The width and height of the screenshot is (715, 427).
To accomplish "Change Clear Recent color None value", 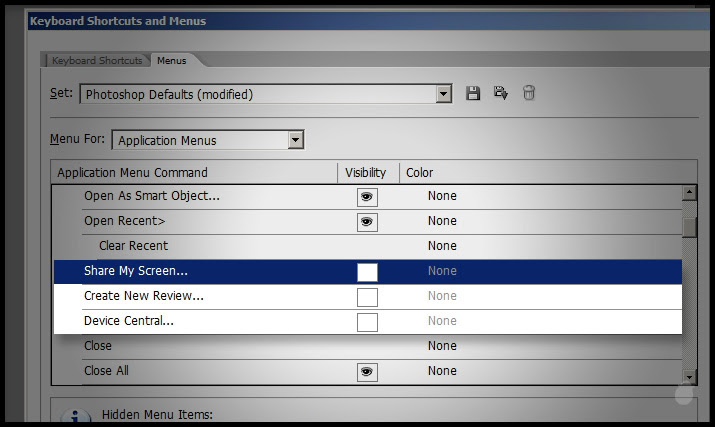I will coord(442,246).
